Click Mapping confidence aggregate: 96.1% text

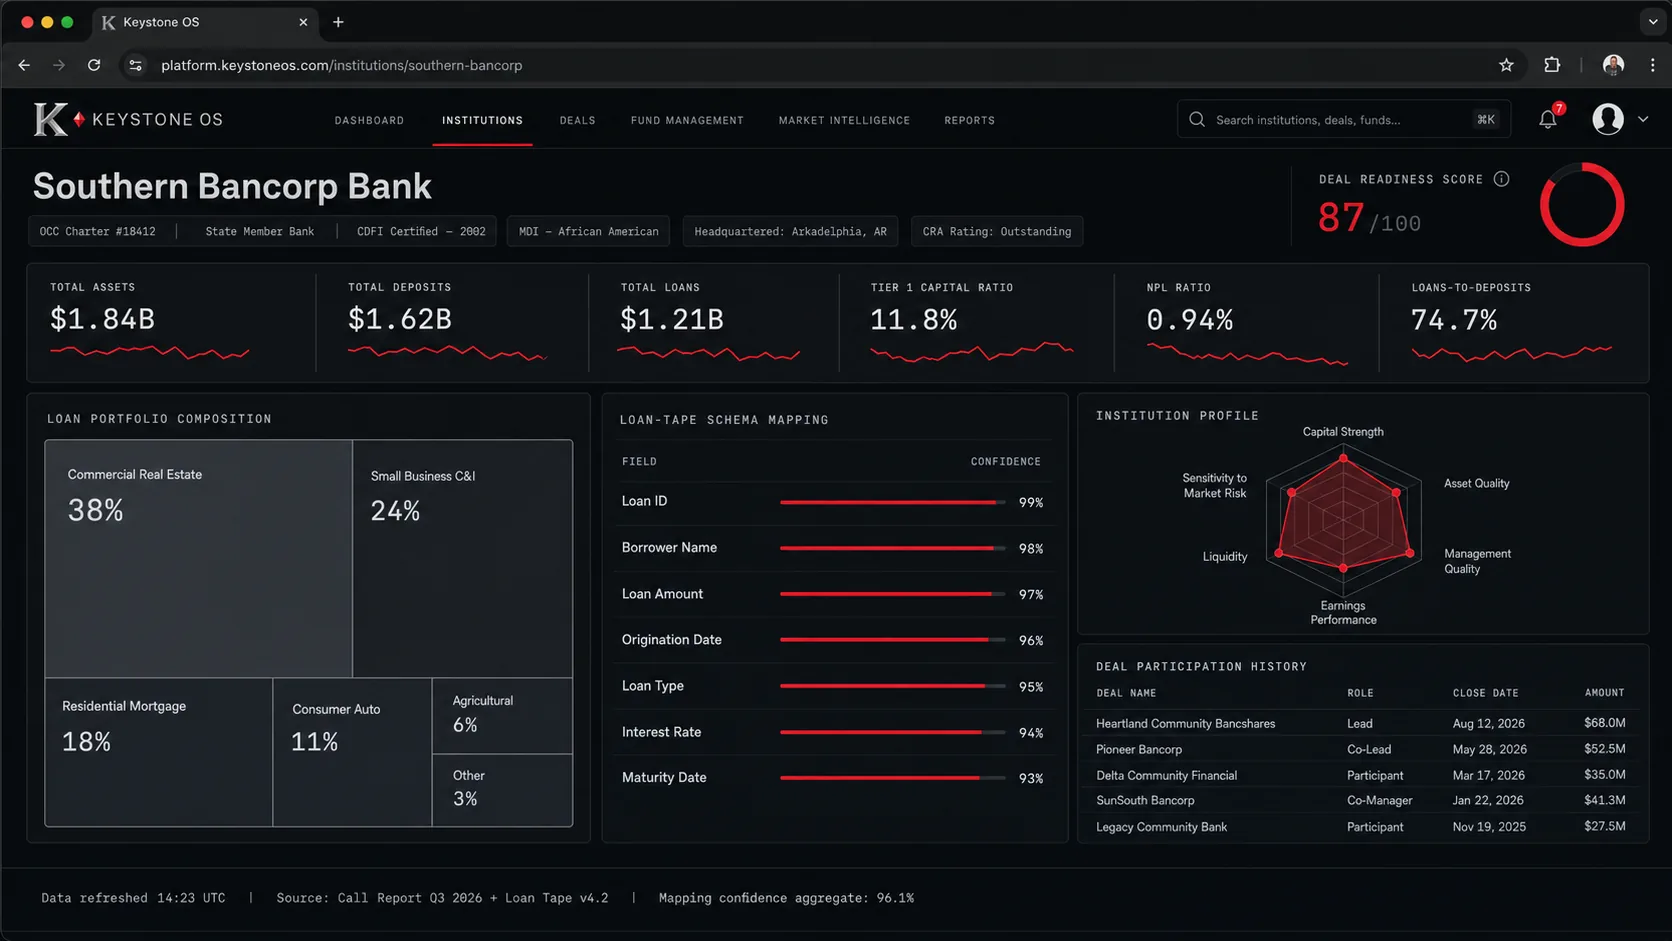(786, 898)
